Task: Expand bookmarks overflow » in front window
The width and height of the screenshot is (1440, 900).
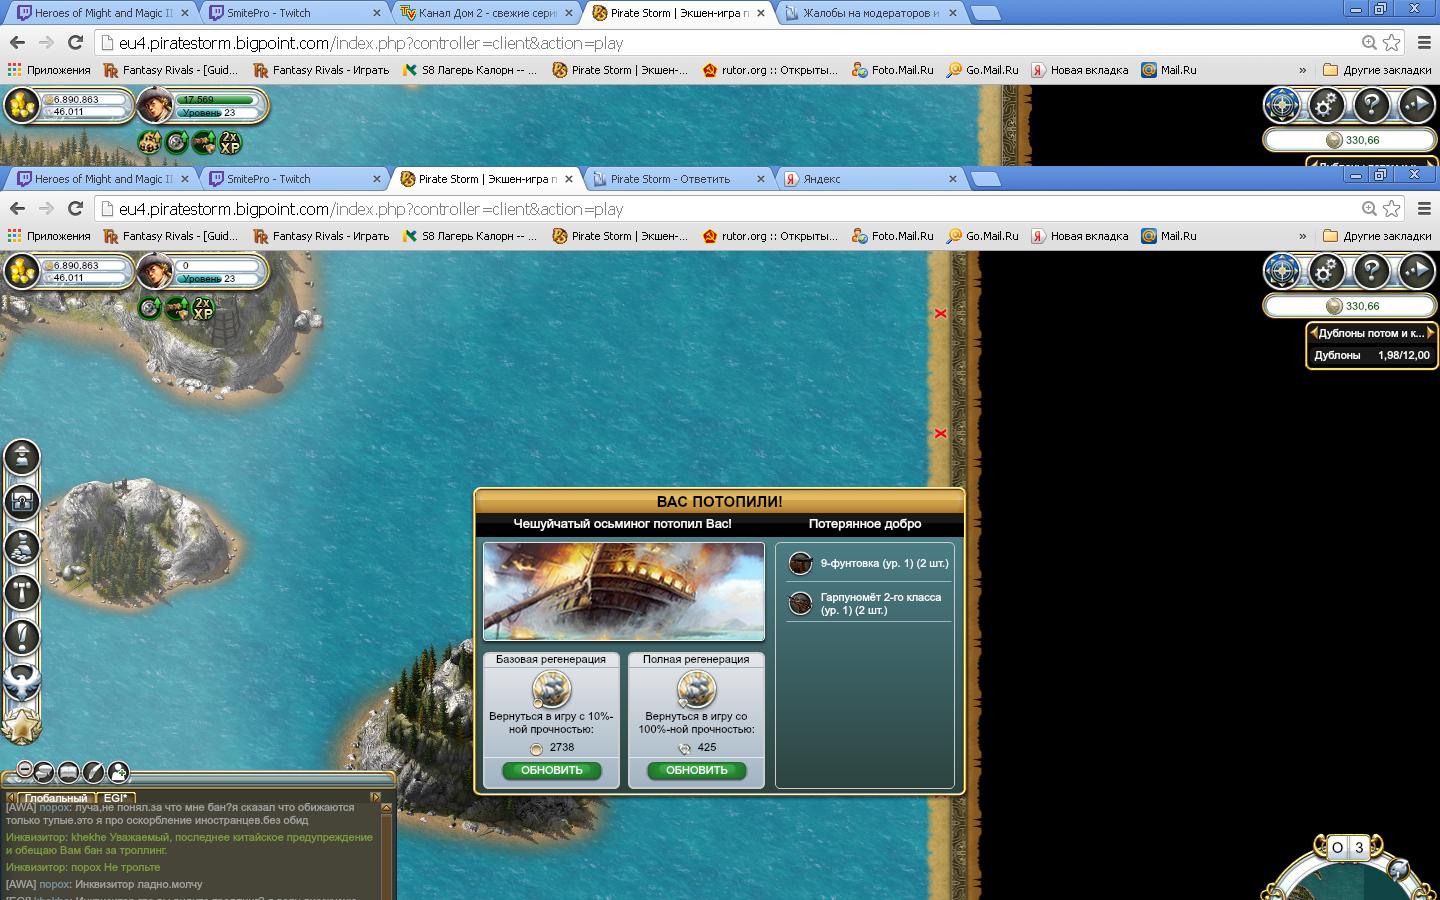Action: (x=1302, y=236)
